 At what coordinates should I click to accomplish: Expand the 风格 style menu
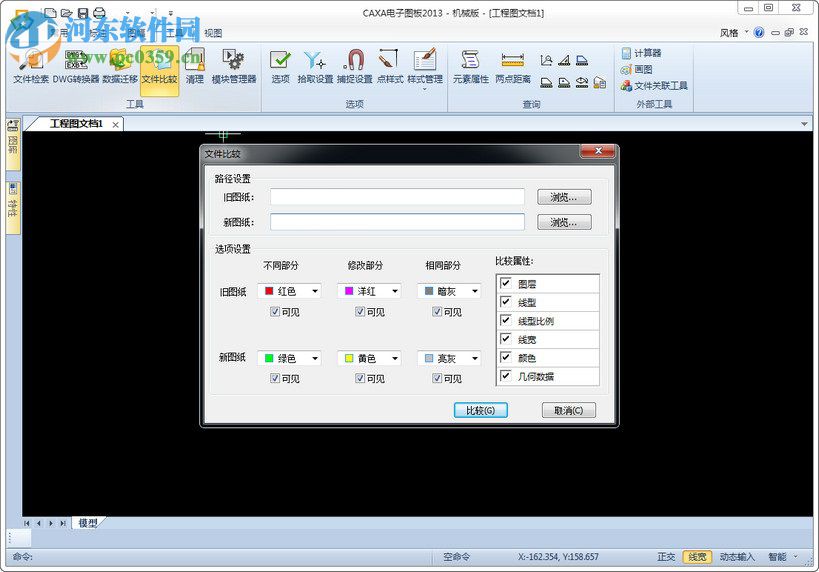pos(734,32)
